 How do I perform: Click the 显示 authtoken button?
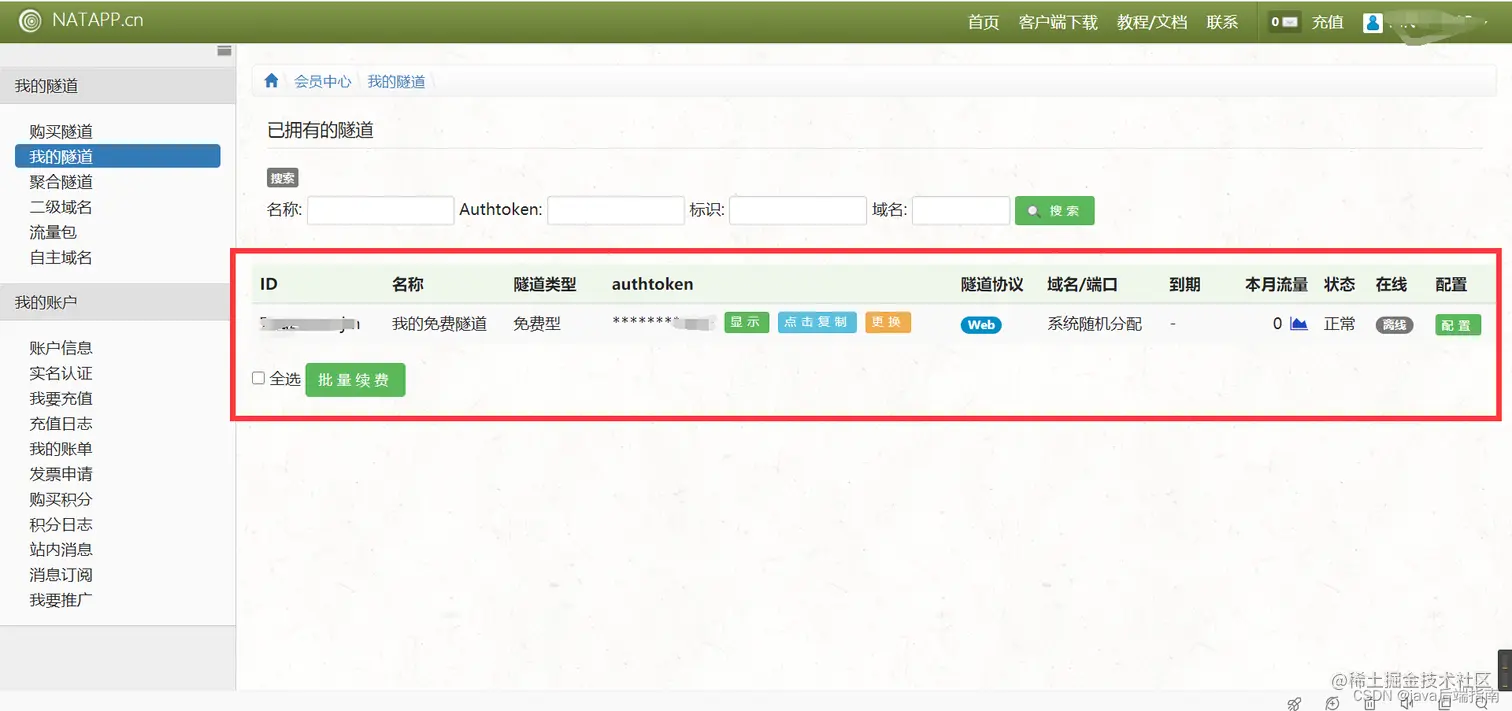pyautogui.click(x=747, y=322)
